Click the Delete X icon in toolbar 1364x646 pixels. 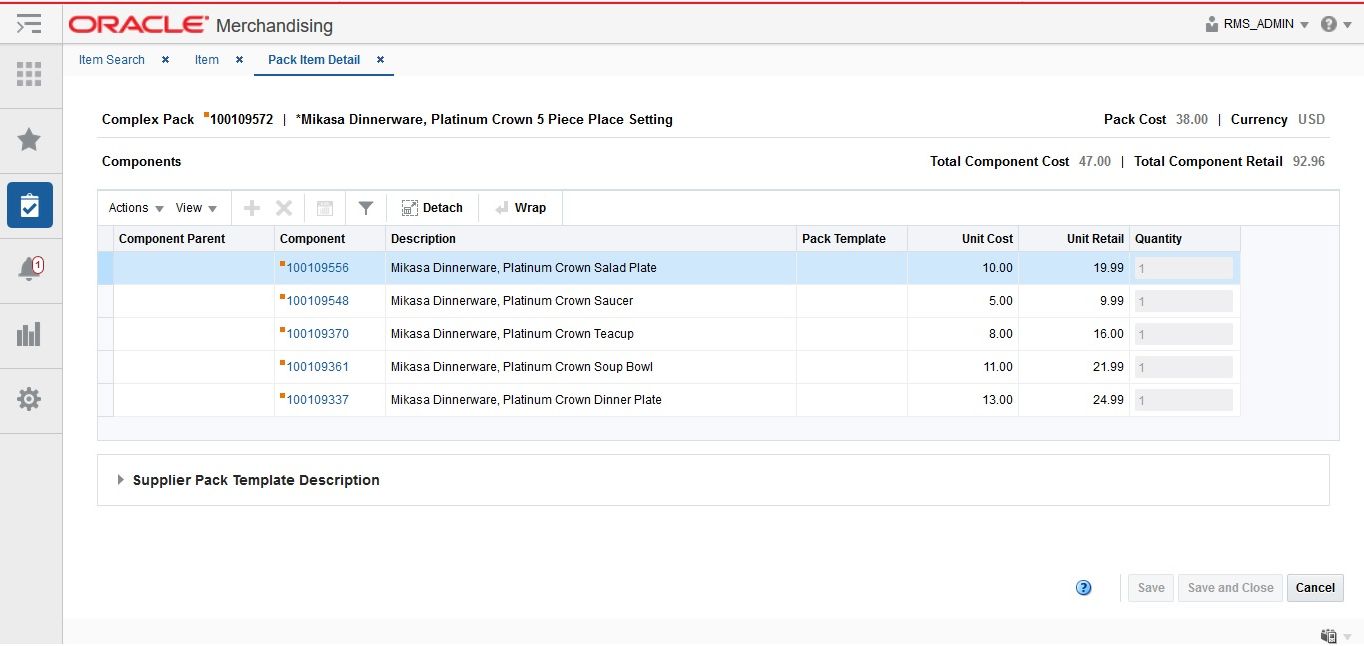284,208
